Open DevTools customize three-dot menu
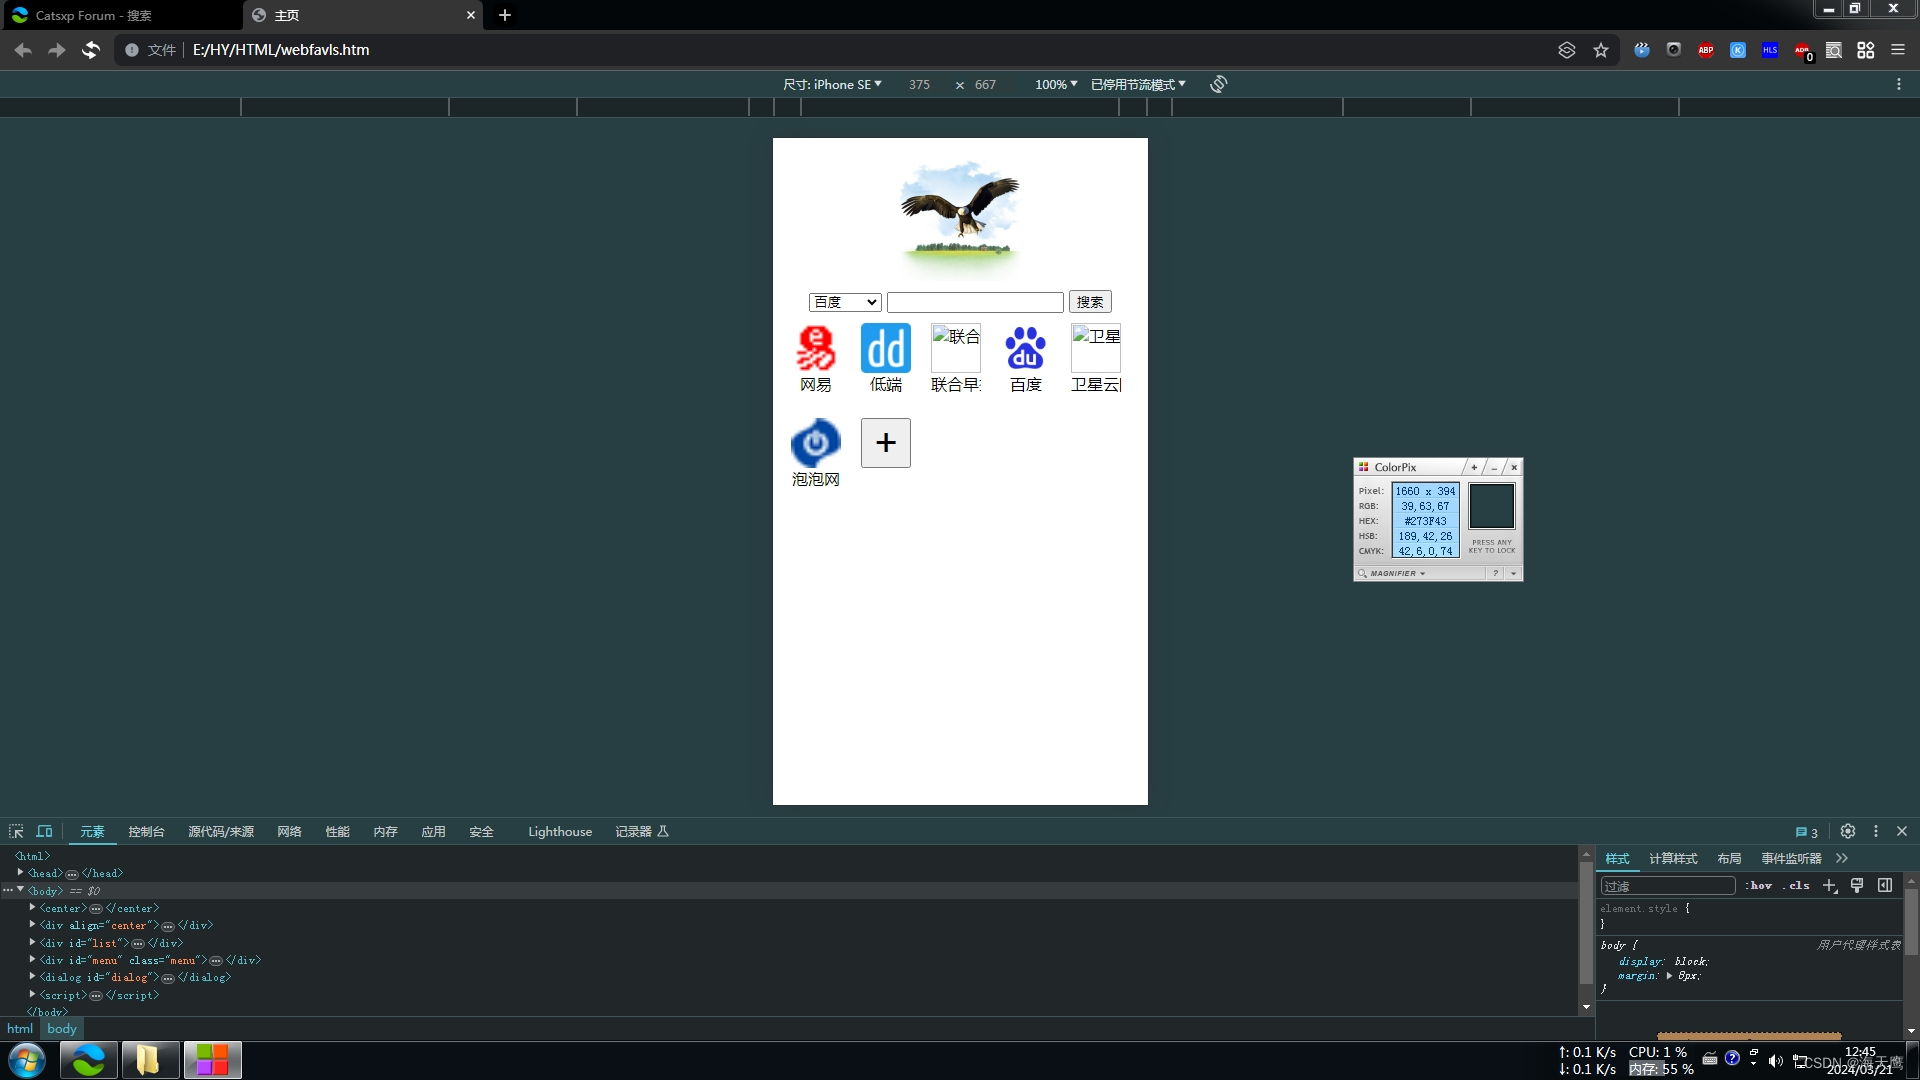 (x=1876, y=831)
